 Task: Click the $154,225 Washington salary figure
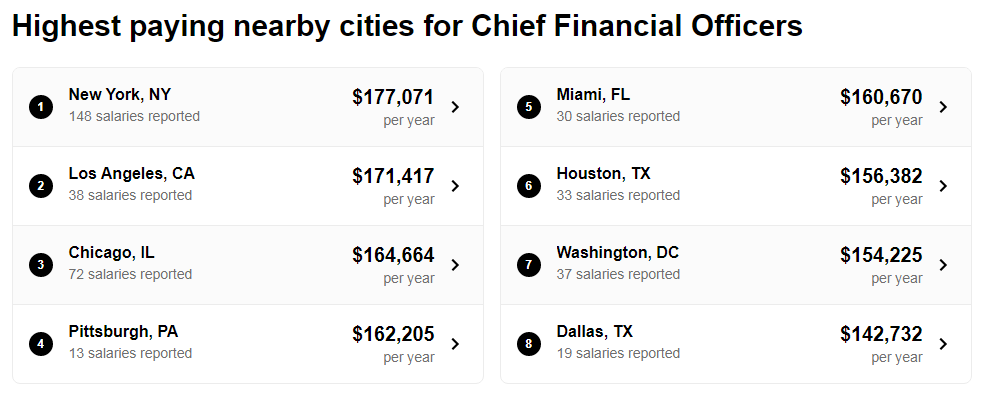[x=881, y=255]
